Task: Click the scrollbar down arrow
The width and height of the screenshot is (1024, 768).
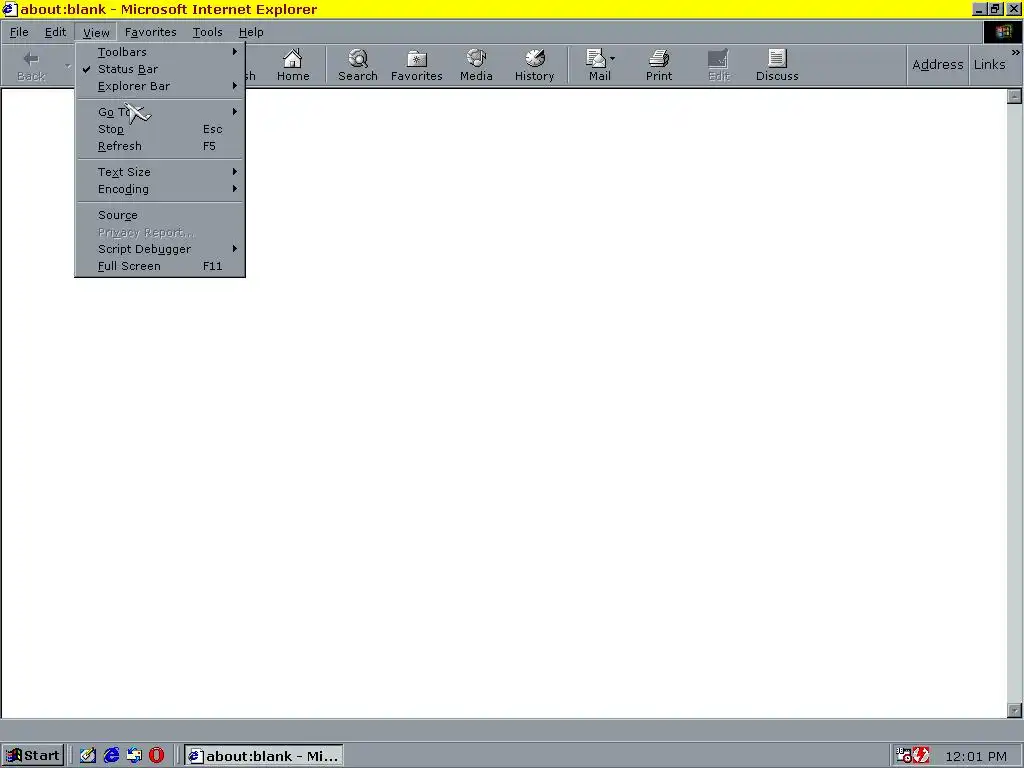Action: point(1014,710)
